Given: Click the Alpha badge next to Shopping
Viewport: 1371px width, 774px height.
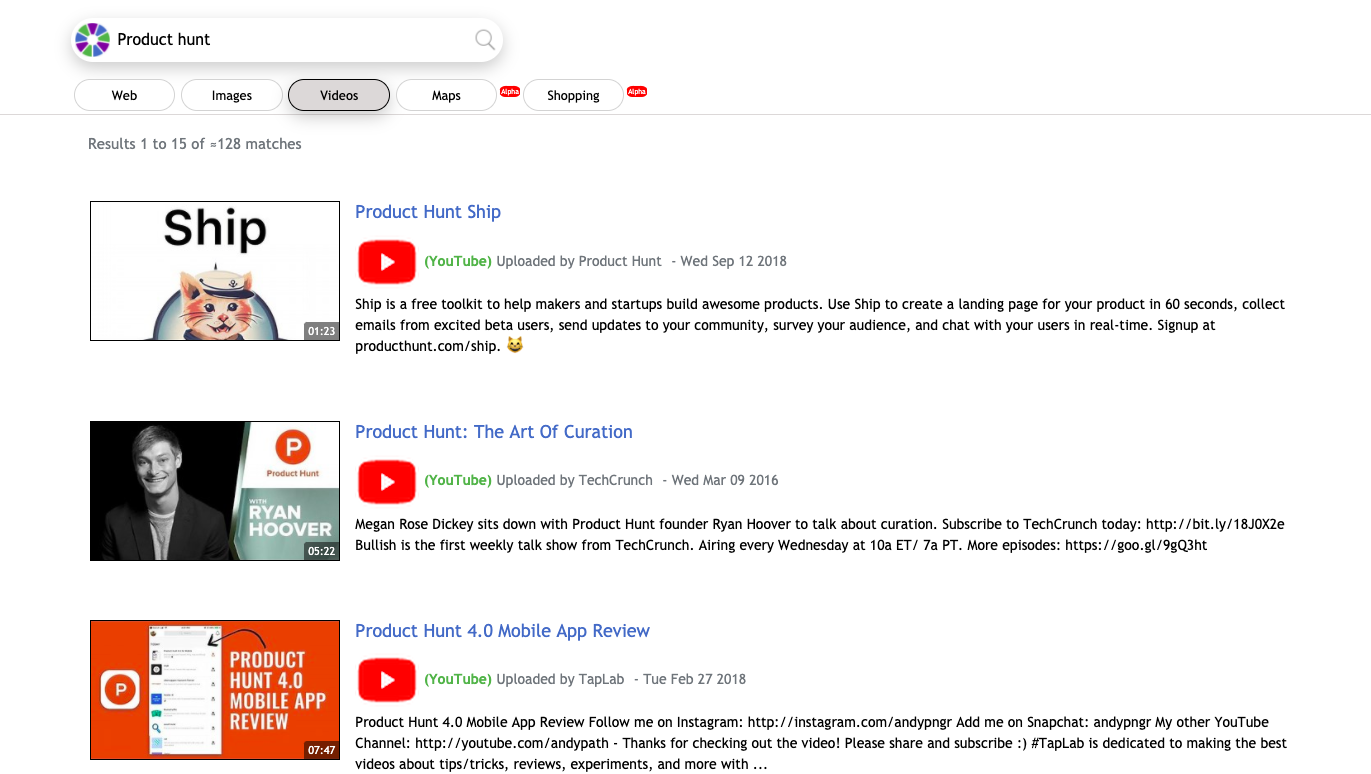Looking at the screenshot, I should (637, 90).
